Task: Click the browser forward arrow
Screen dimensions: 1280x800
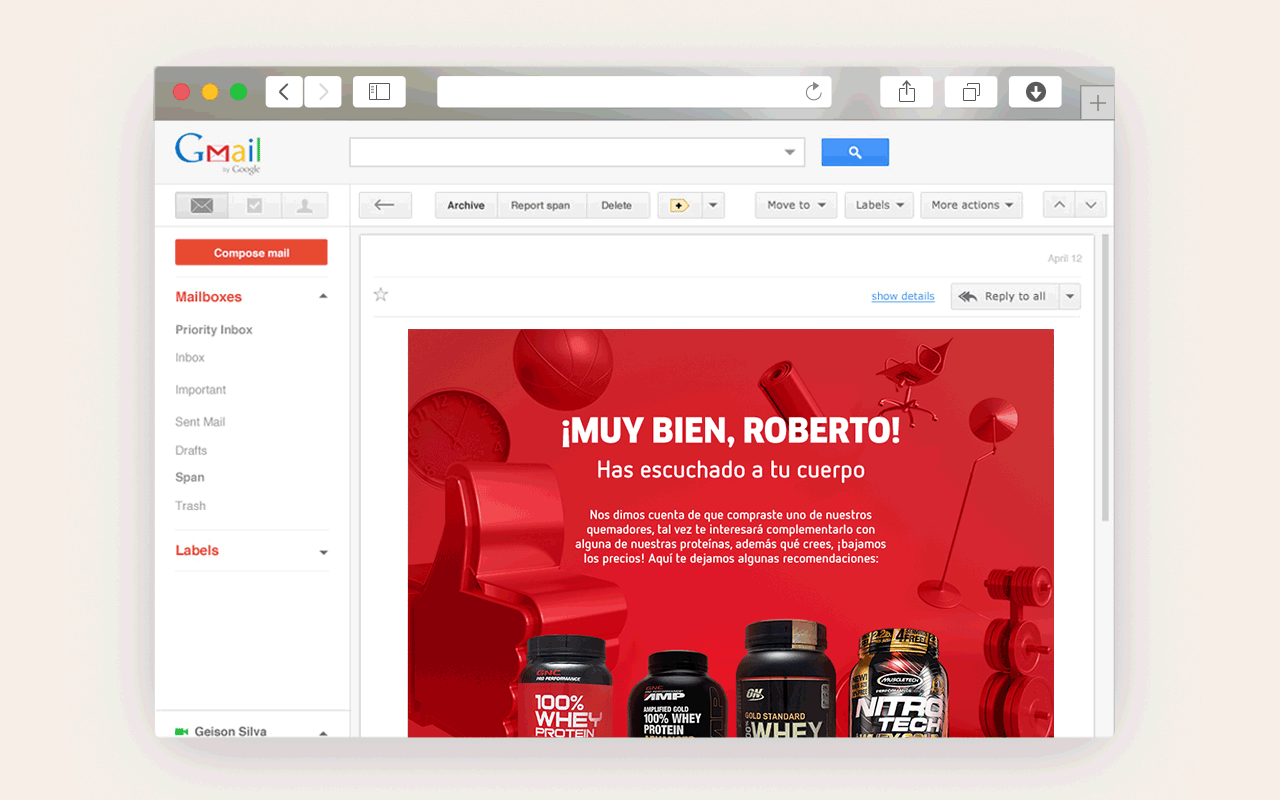Action: (323, 92)
